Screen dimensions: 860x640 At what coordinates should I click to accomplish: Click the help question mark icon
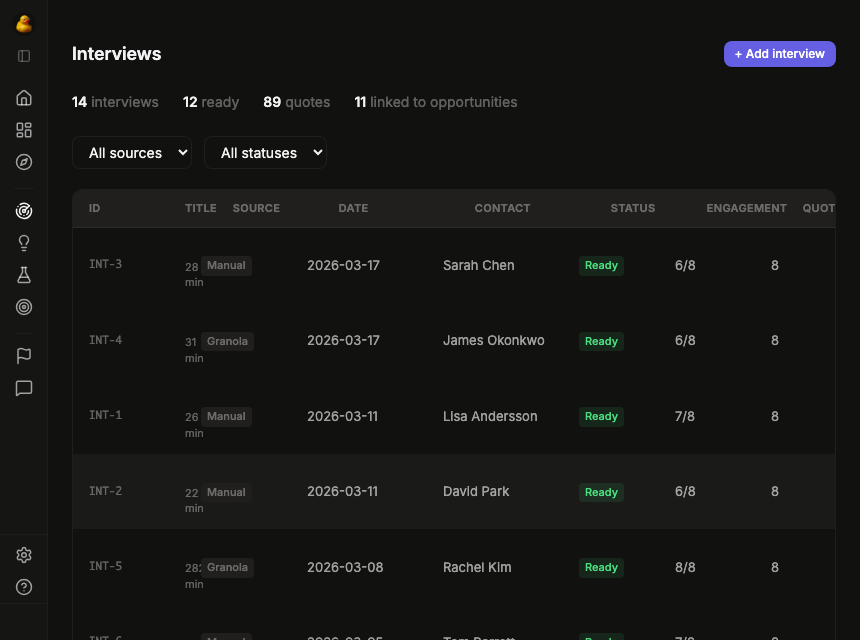tap(23, 587)
